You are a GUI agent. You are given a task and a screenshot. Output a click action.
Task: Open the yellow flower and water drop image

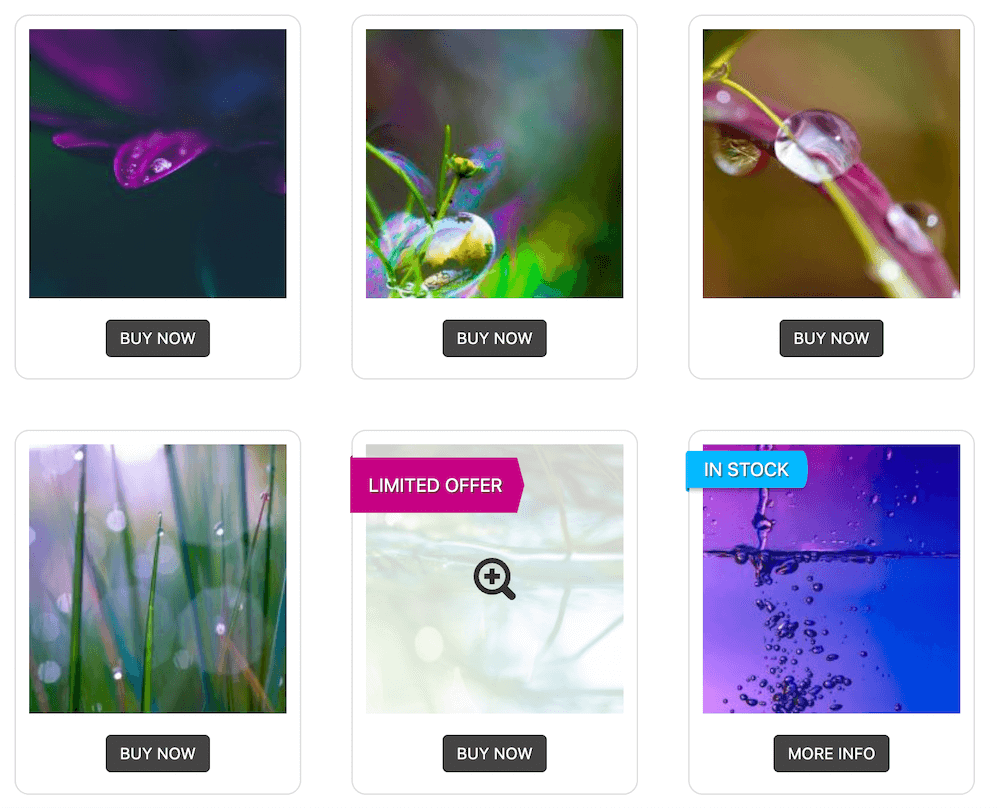pos(494,163)
